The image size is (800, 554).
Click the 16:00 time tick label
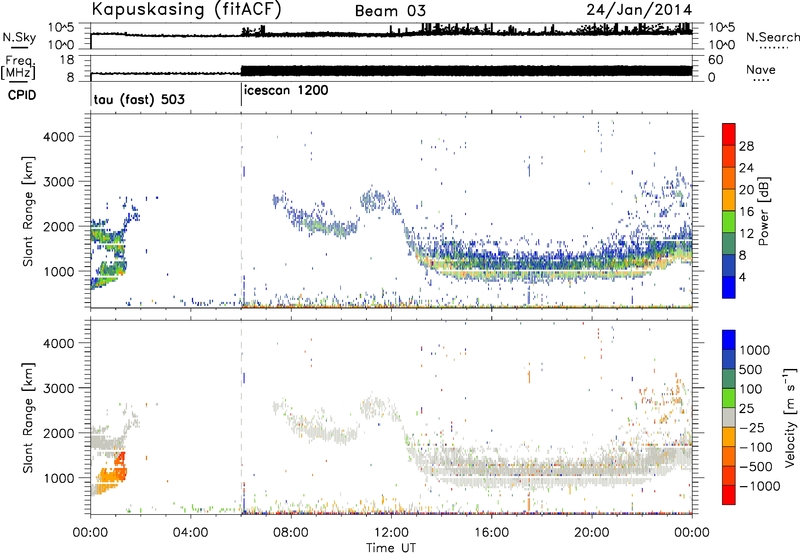(x=491, y=533)
